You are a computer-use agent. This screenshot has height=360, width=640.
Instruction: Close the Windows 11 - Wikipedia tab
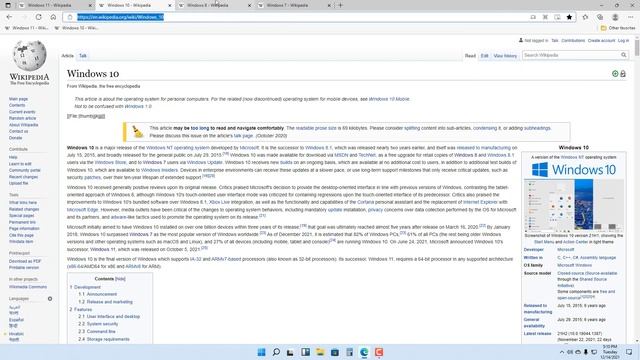90,6
